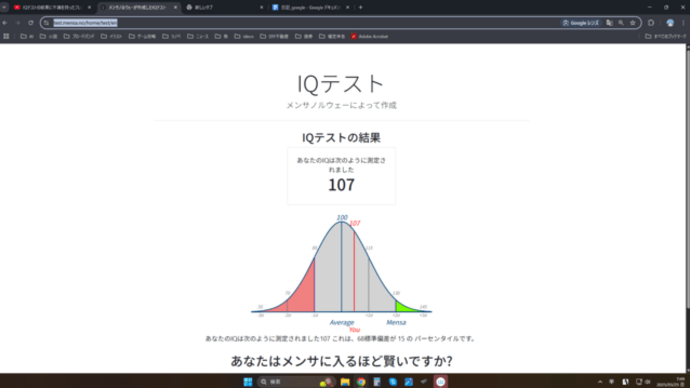
Task: Close the Google Docs tab
Action: tap(348, 7)
